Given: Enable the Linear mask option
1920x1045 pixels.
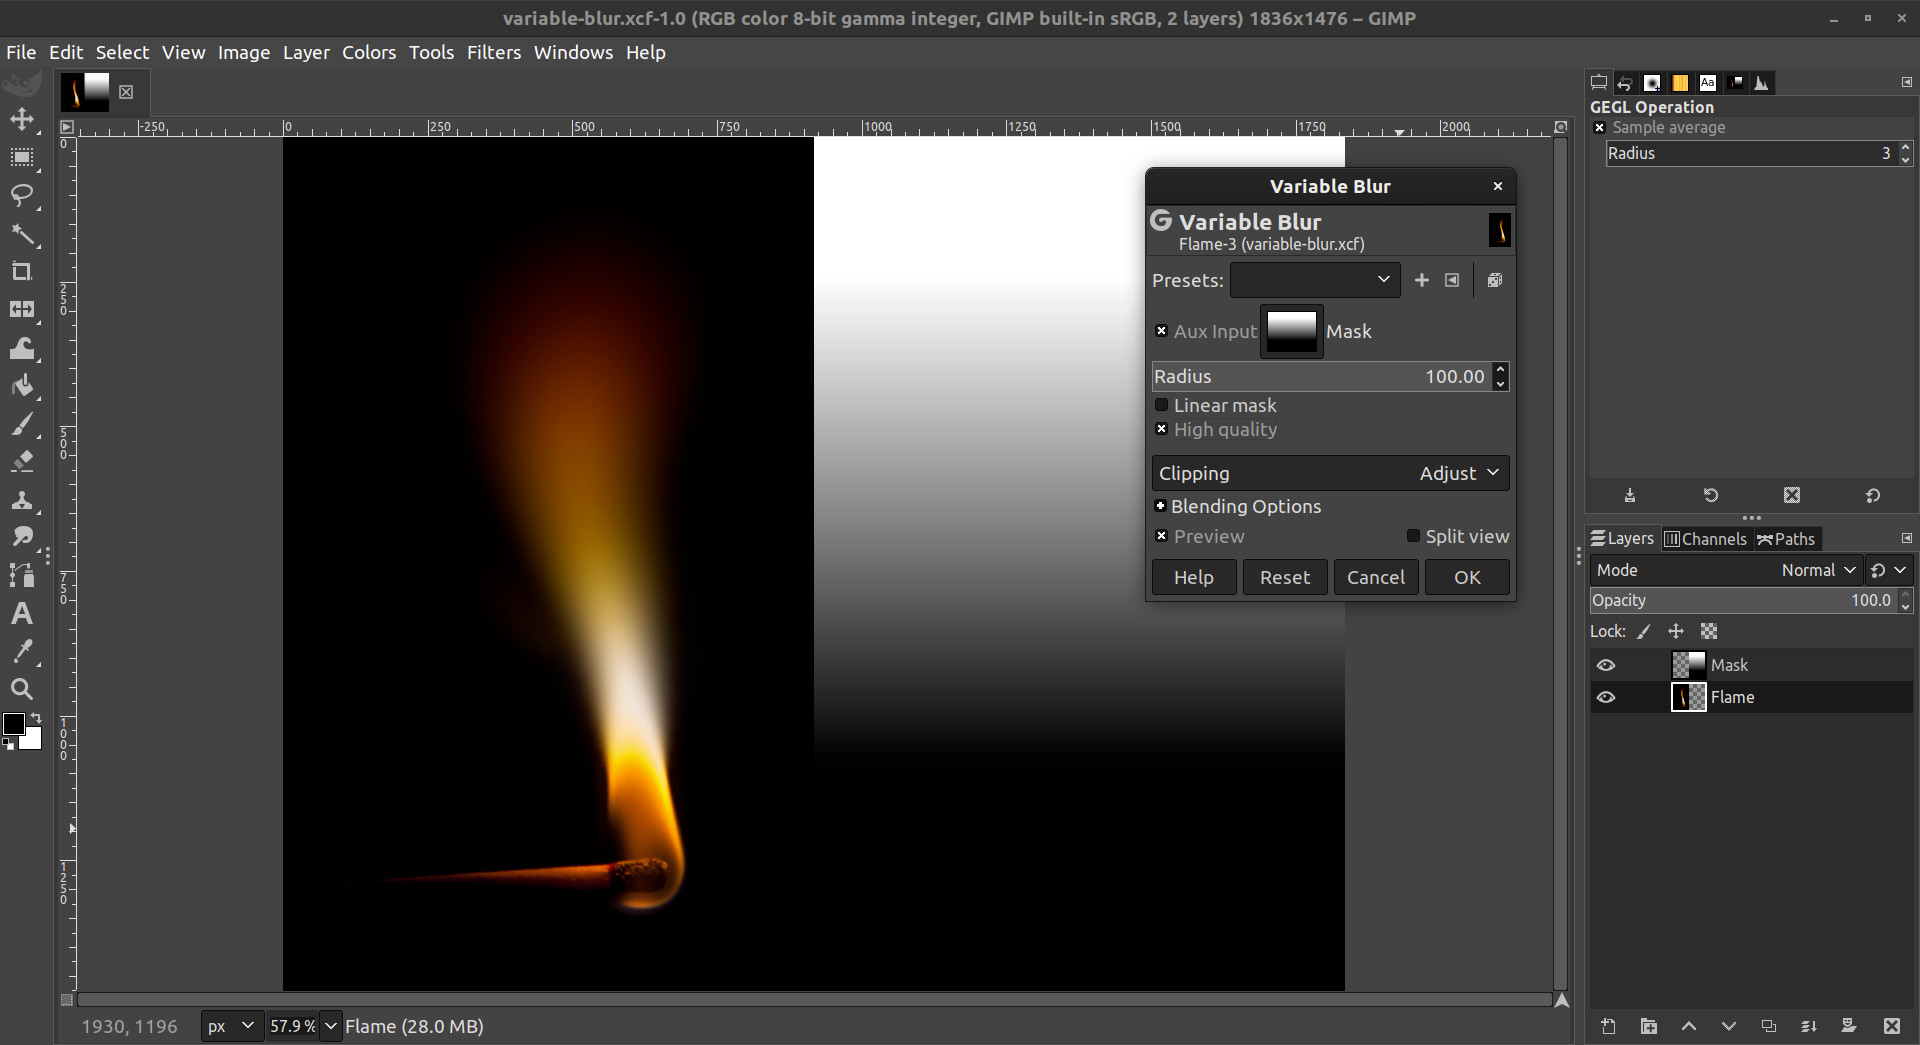Looking at the screenshot, I should tap(1162, 405).
